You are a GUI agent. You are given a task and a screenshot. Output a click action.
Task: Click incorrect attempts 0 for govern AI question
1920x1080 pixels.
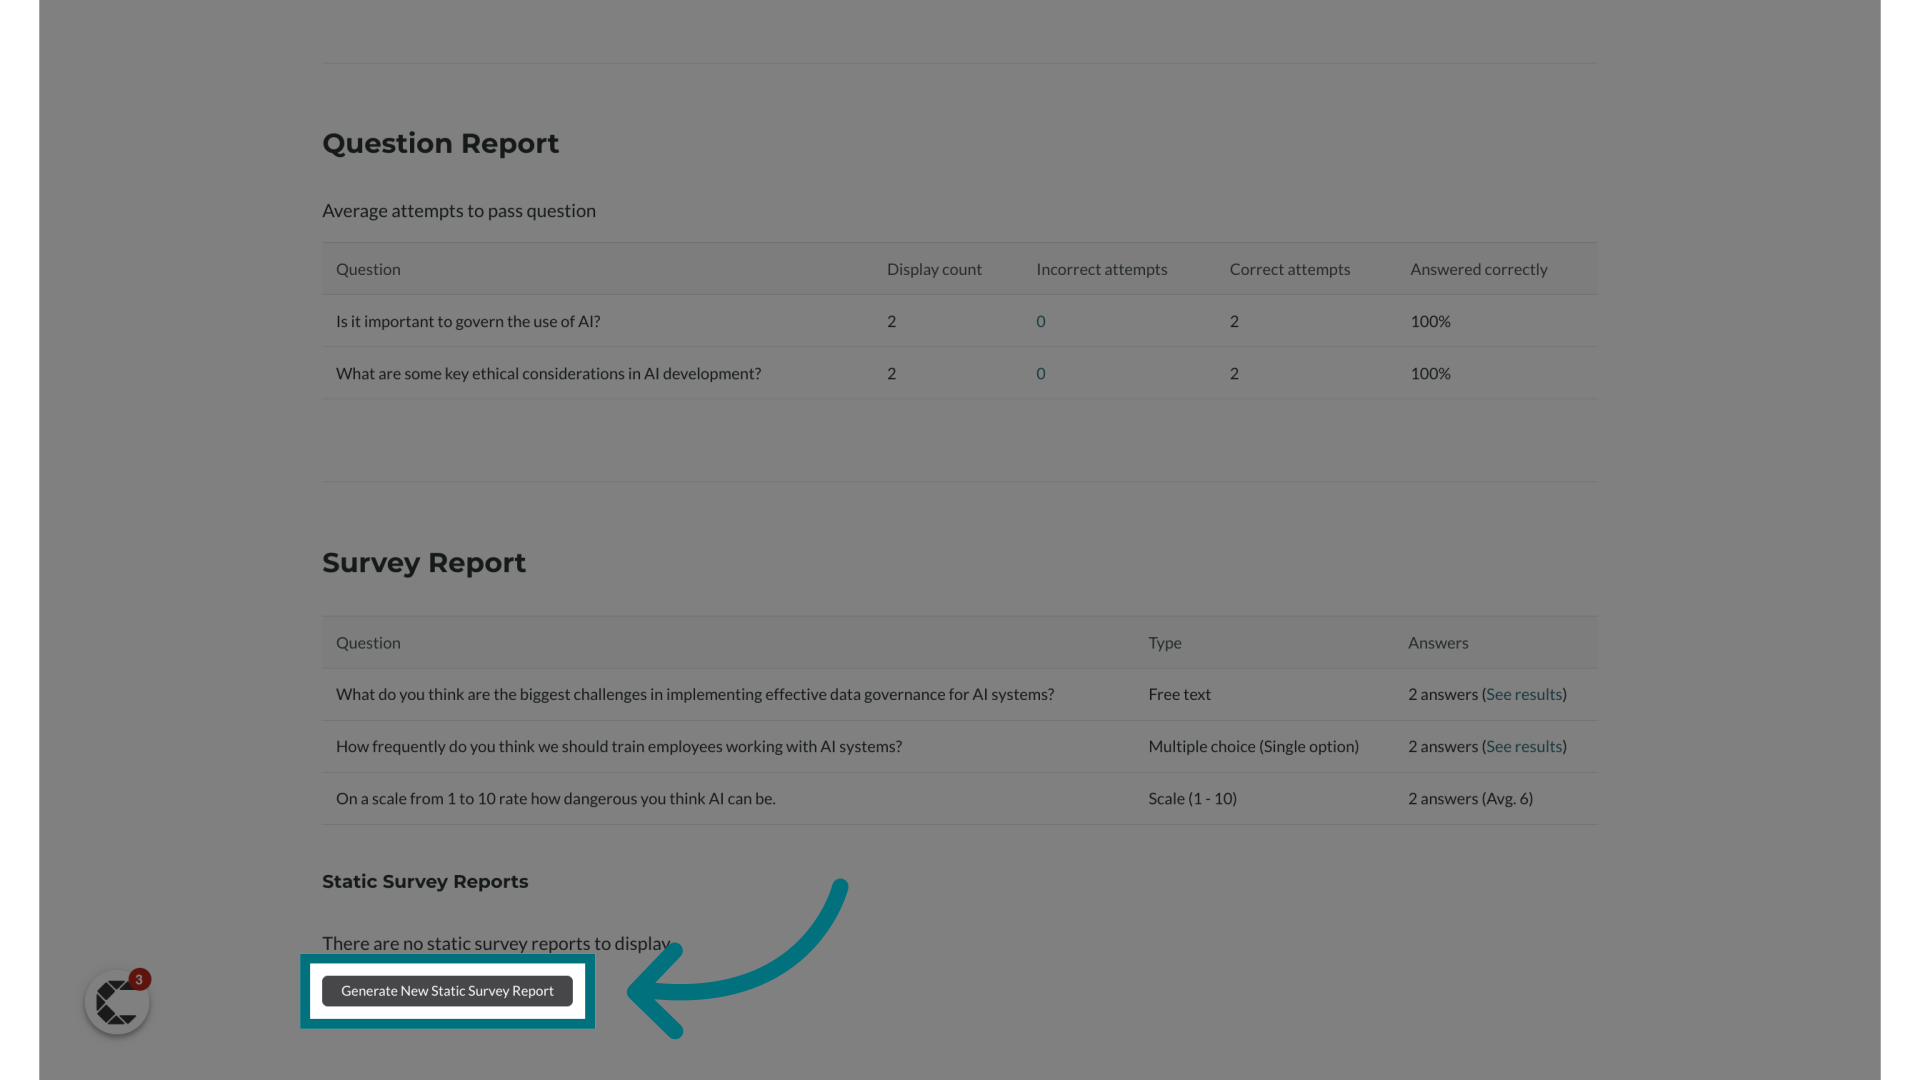1041,321
